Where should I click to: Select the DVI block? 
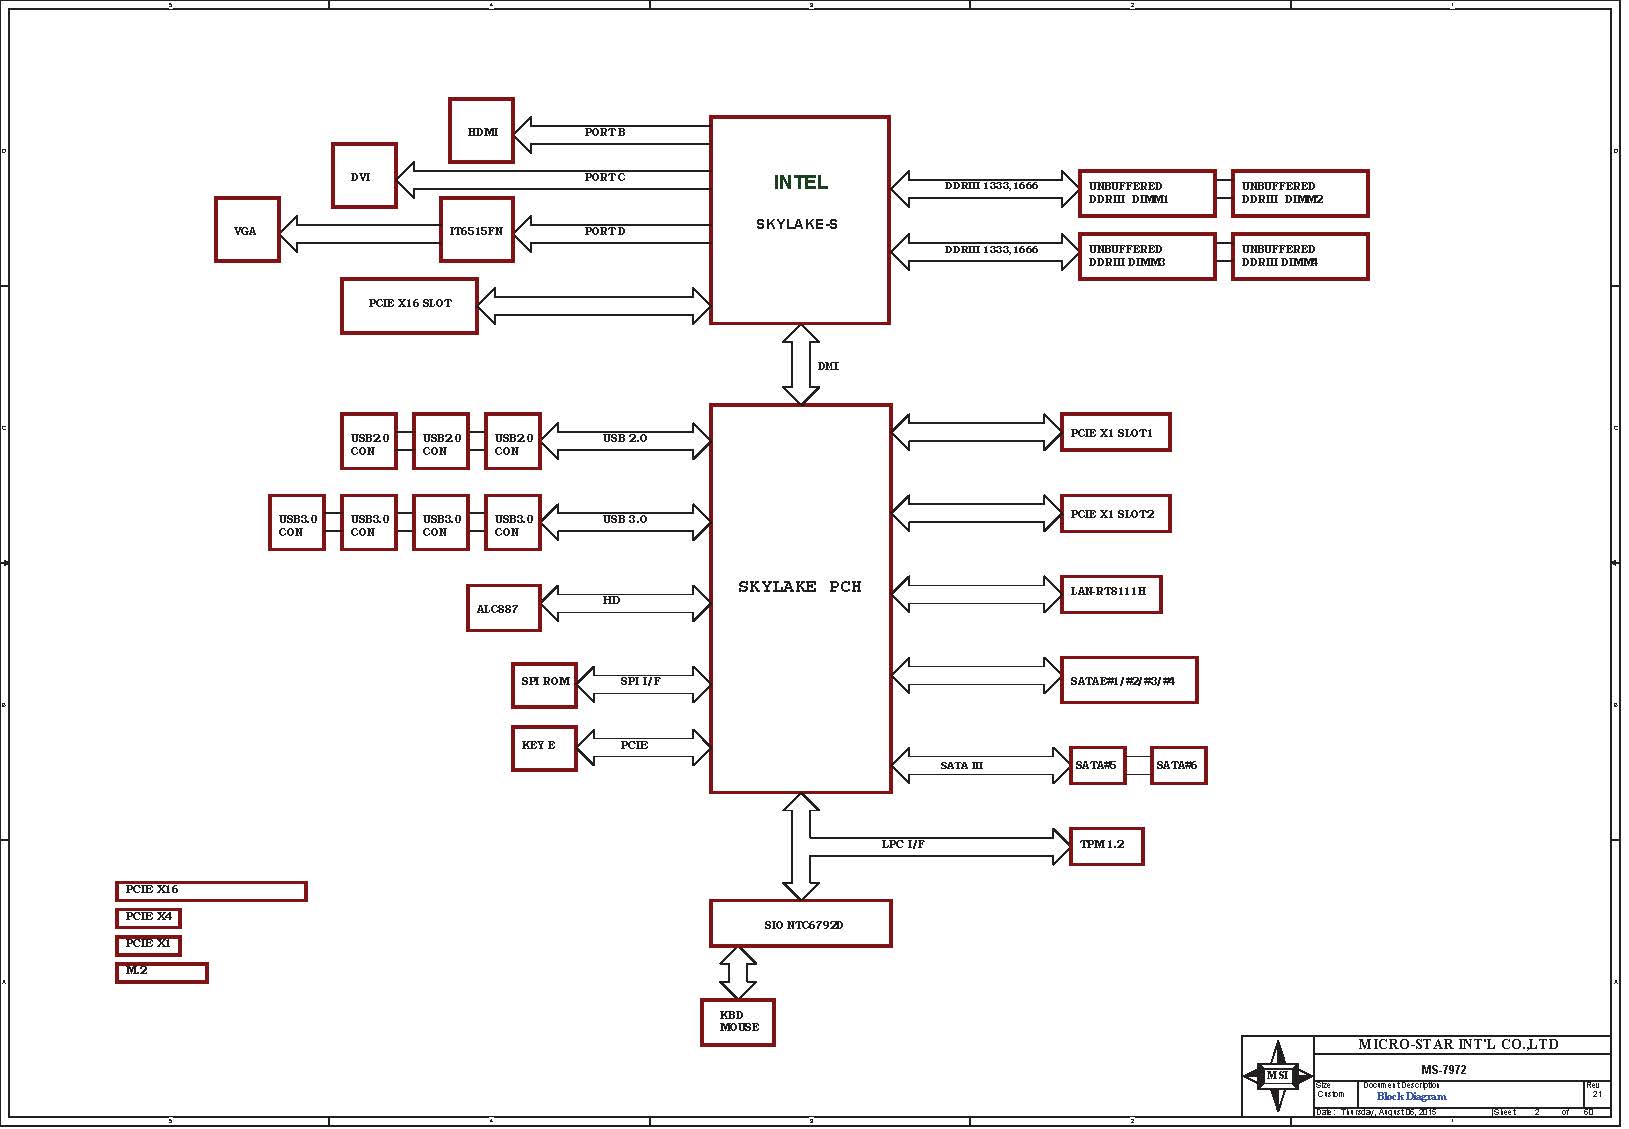click(x=364, y=176)
